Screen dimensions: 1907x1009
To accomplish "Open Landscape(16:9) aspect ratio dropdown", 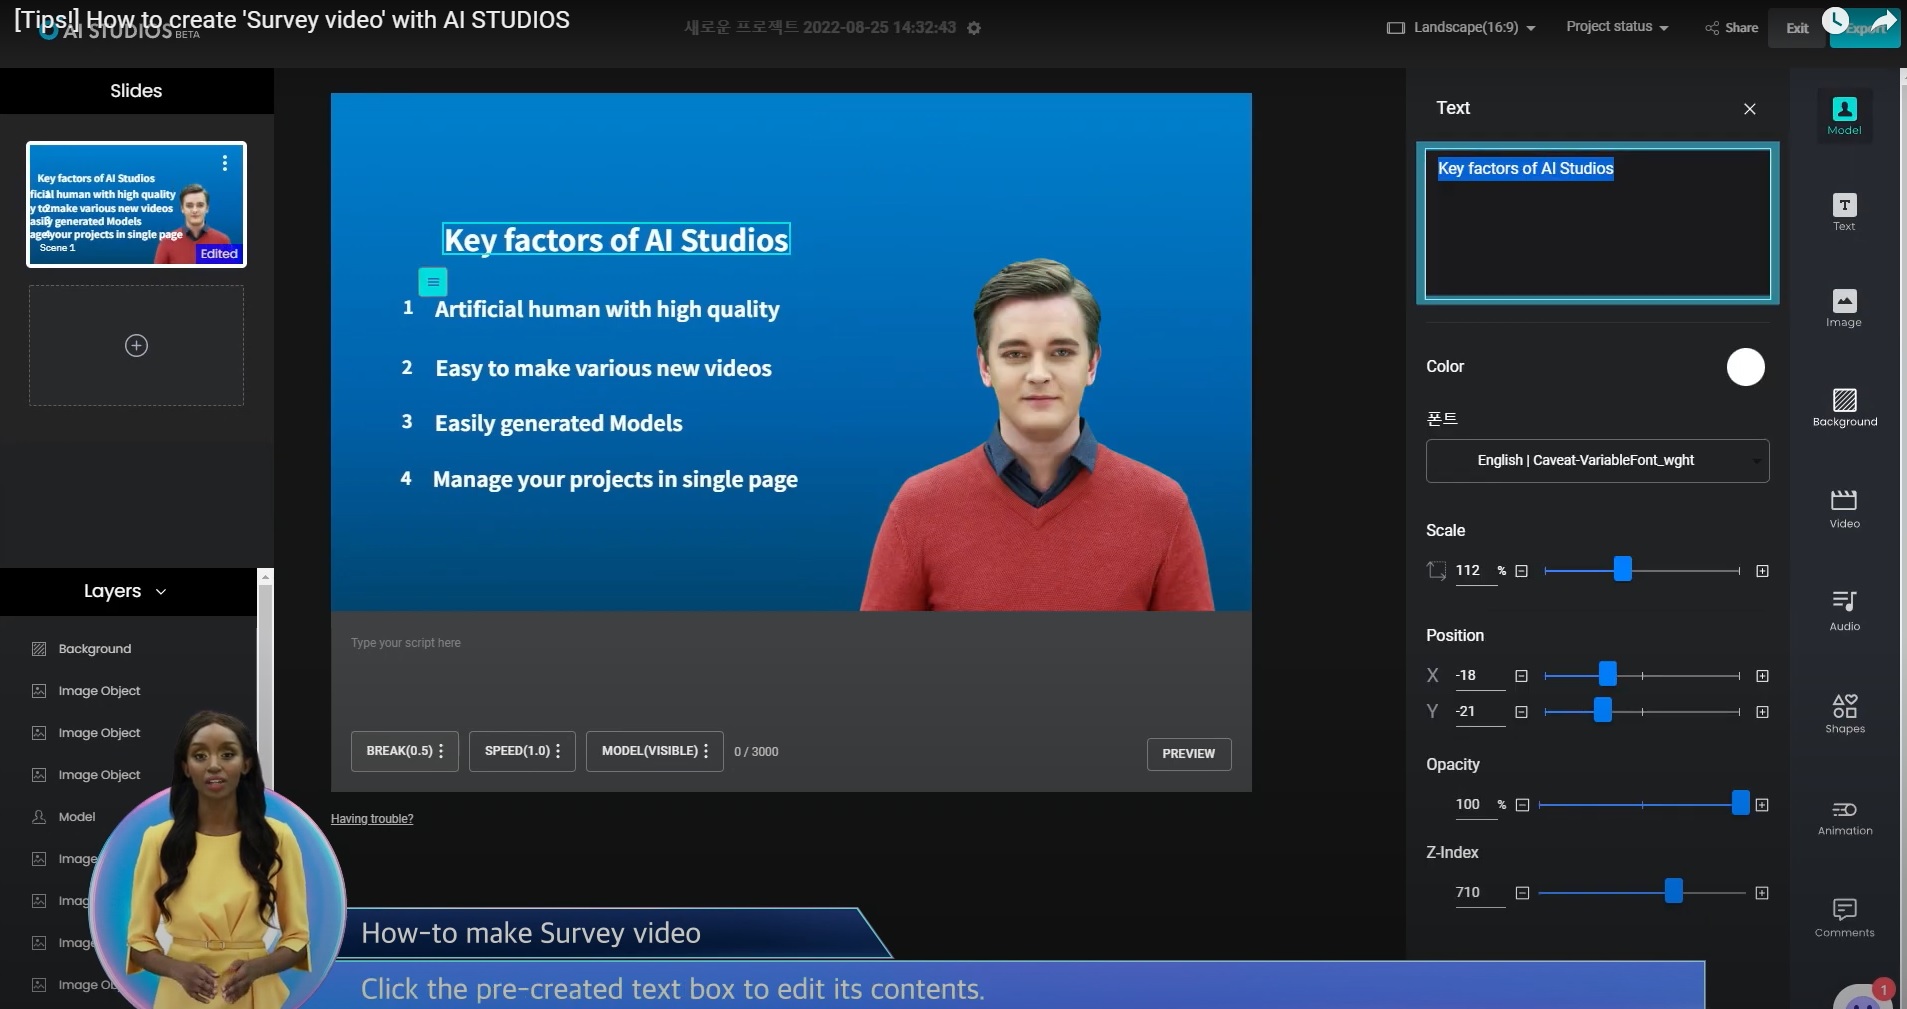I will (x=1461, y=28).
